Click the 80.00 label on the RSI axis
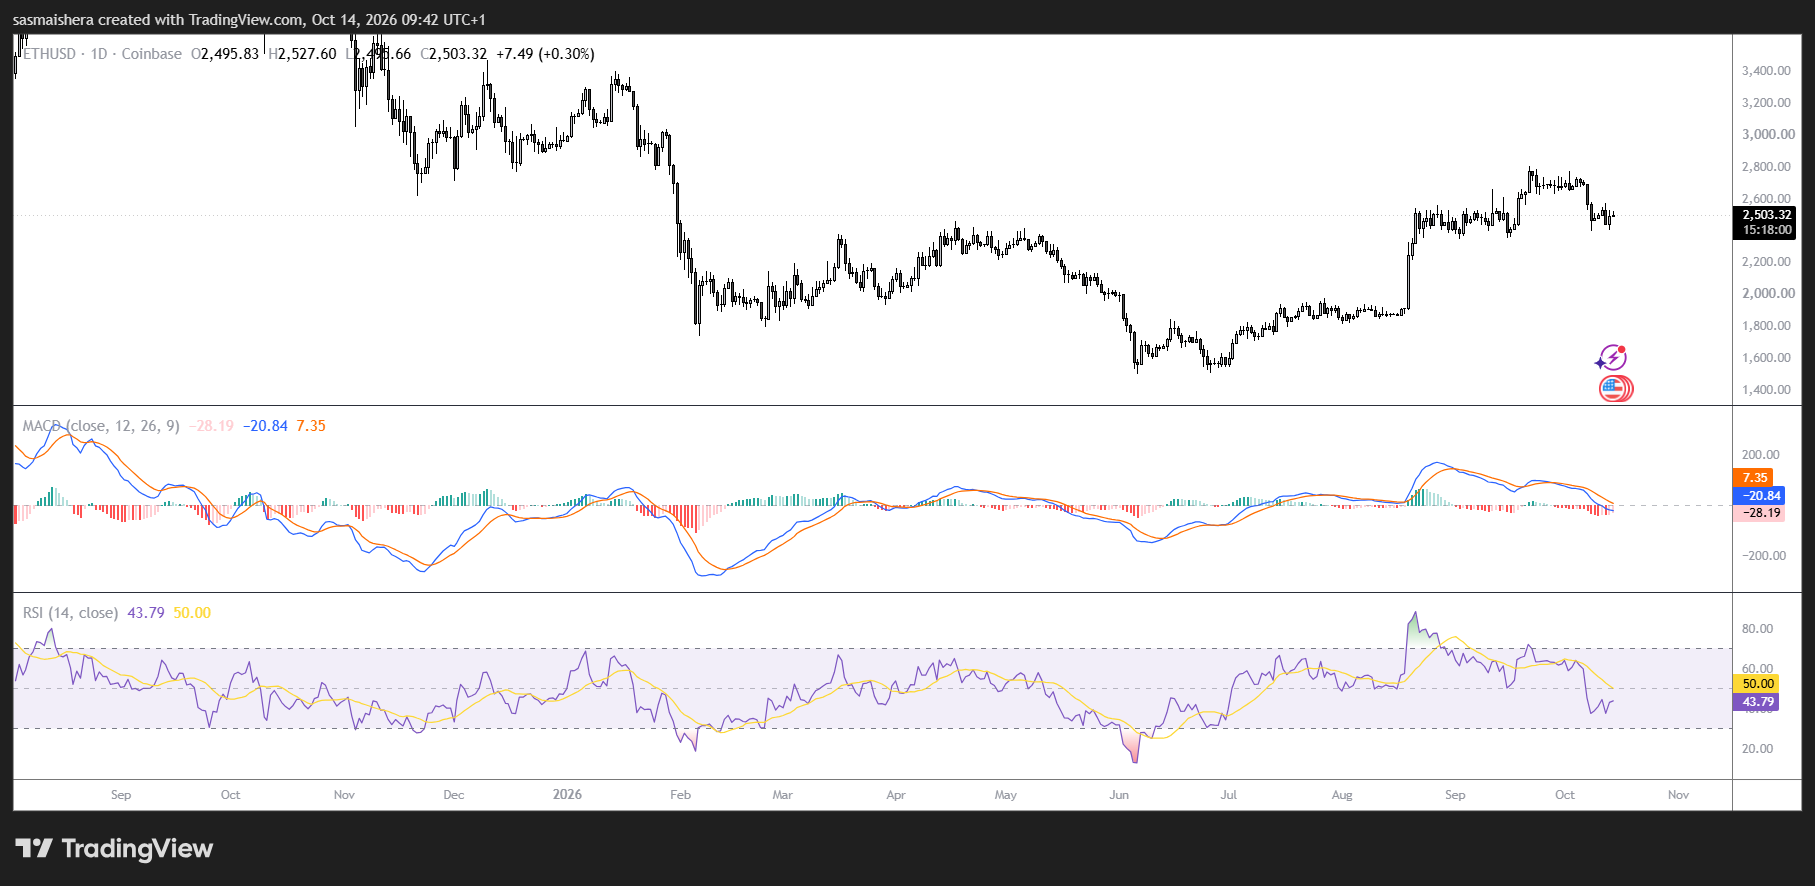Image resolution: width=1815 pixels, height=886 pixels. tap(1757, 629)
